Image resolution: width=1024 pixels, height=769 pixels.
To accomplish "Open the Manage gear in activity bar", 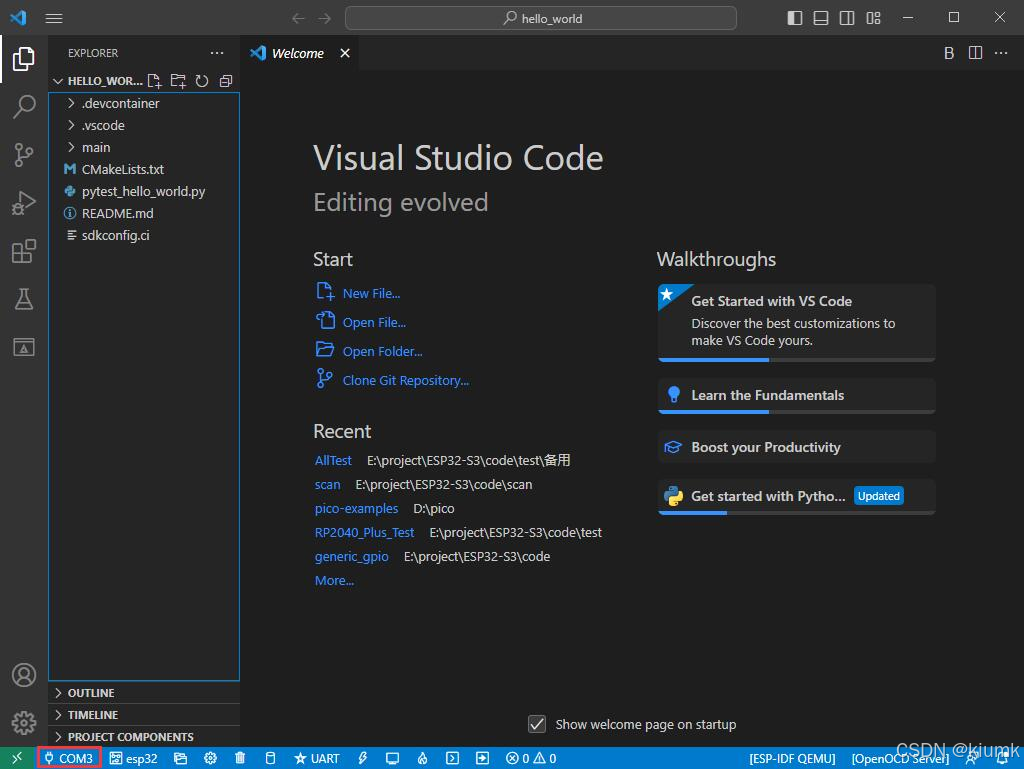I will 24,723.
